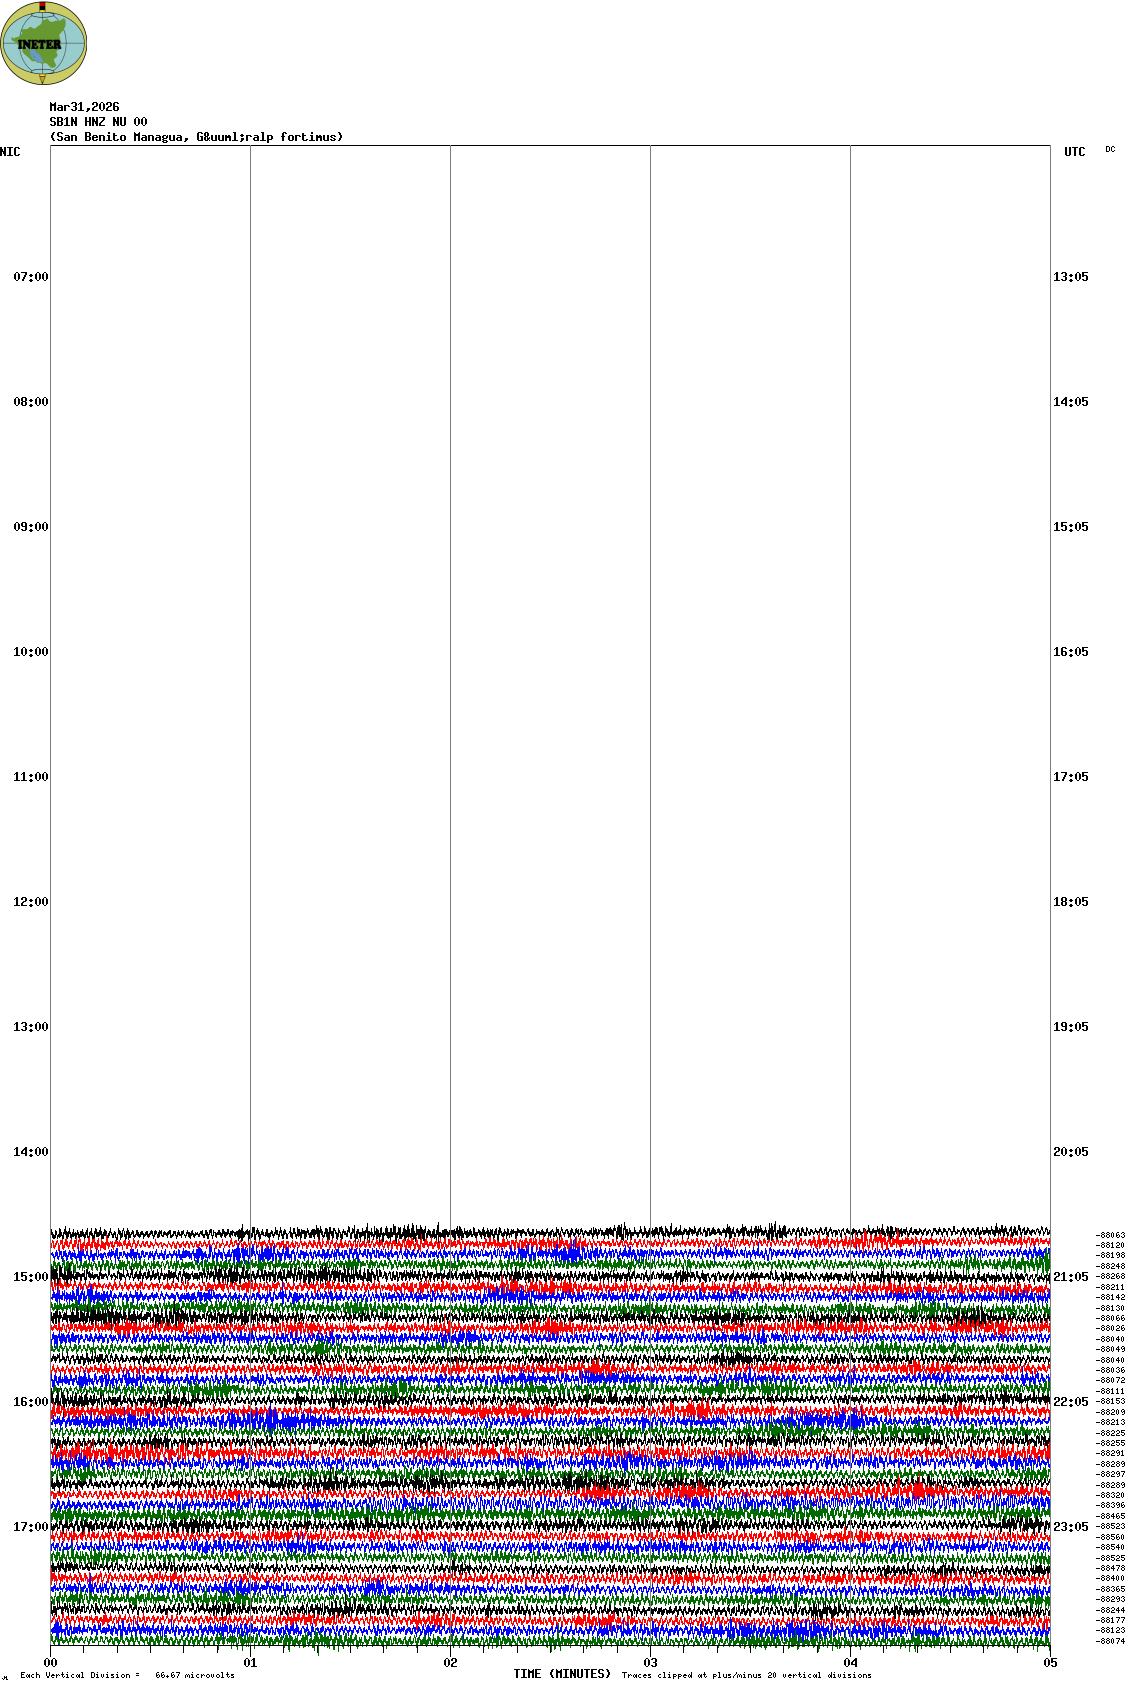Click the -88074 DC offset value

pos(1110,1641)
